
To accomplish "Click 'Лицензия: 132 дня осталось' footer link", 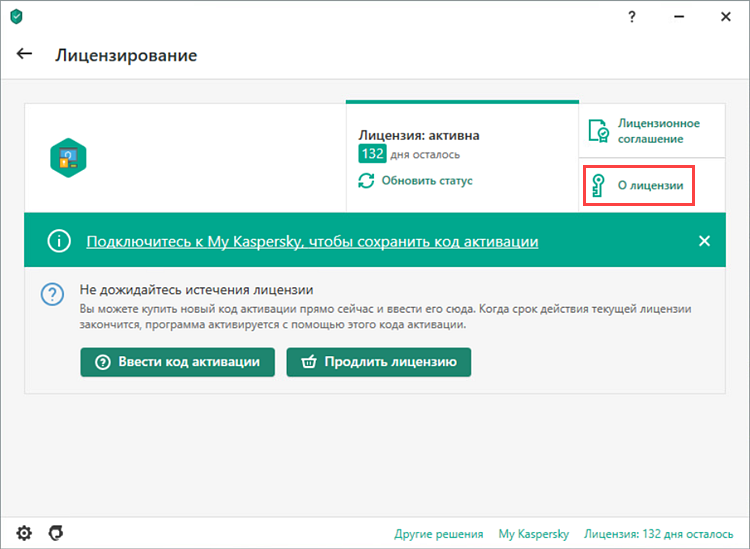I will pos(658,534).
